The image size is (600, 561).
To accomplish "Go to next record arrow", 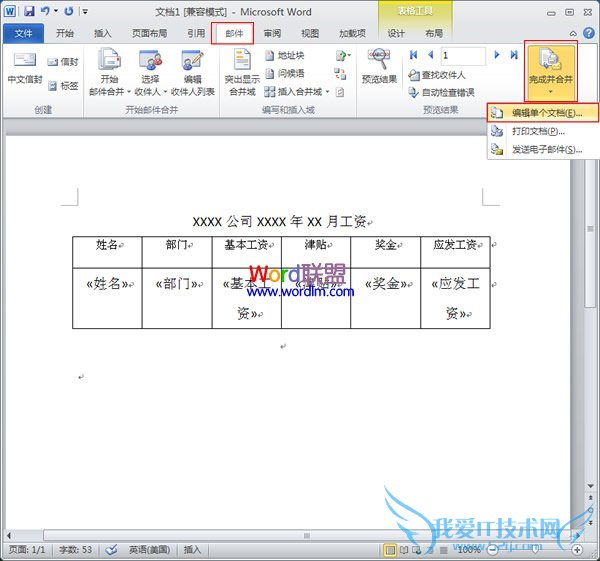I will [x=497, y=55].
